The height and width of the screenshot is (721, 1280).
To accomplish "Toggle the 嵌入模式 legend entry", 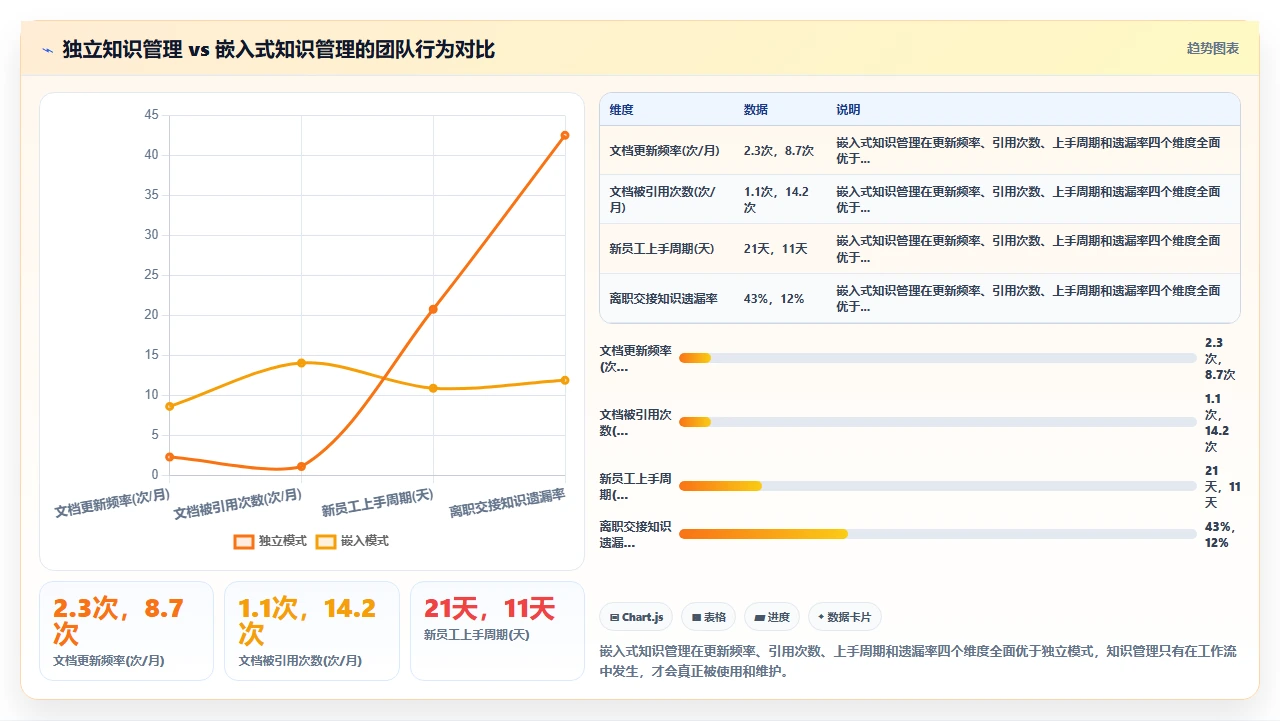I will (x=352, y=541).
